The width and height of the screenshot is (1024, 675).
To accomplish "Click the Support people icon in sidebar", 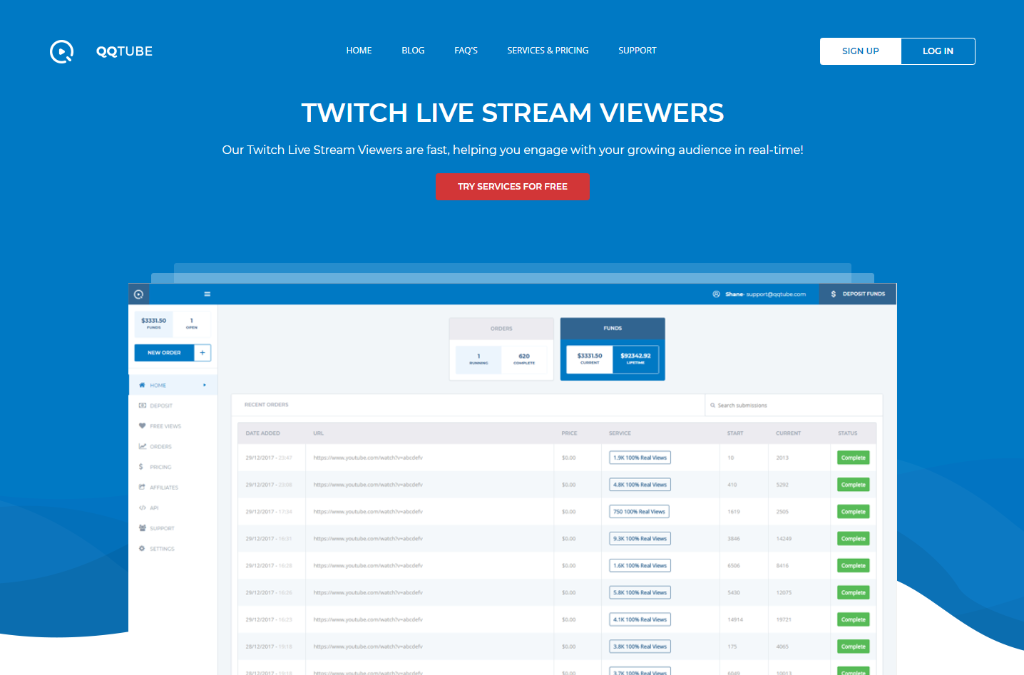I will point(142,528).
